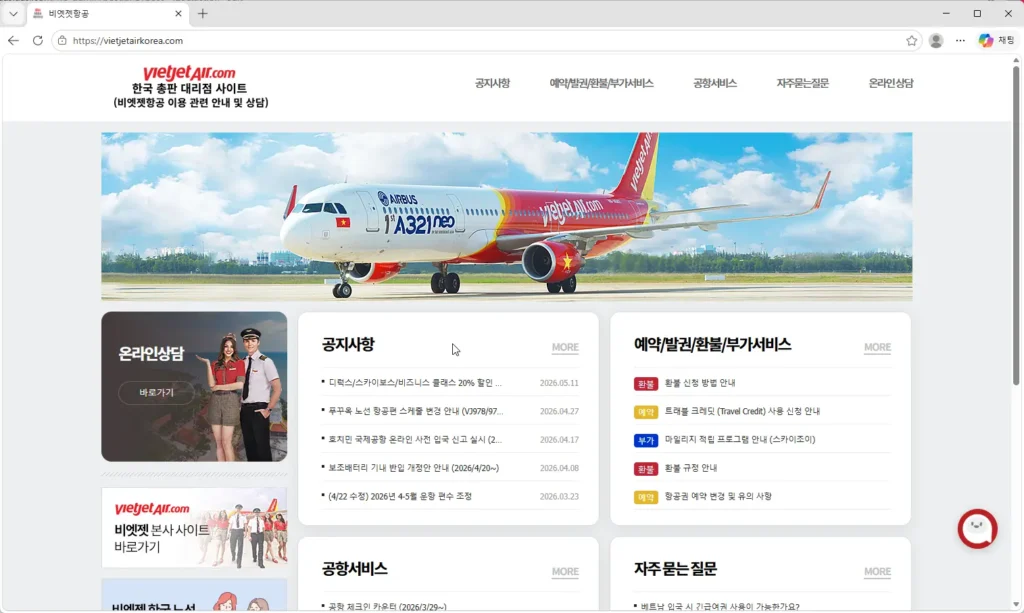
Task: Open the 자주묻는질문 nav menu
Action: [803, 83]
